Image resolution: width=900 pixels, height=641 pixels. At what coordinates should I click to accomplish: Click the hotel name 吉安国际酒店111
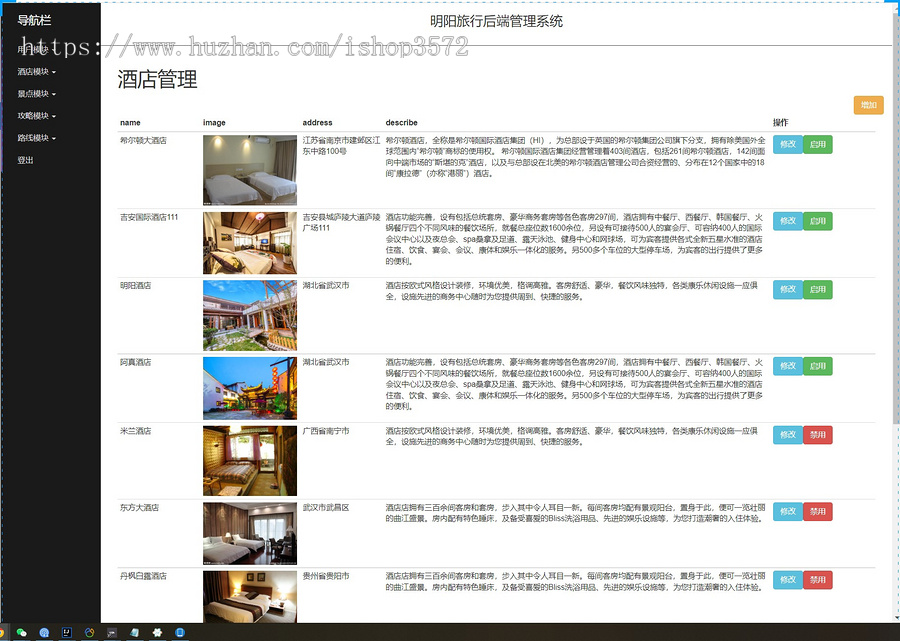[149, 217]
